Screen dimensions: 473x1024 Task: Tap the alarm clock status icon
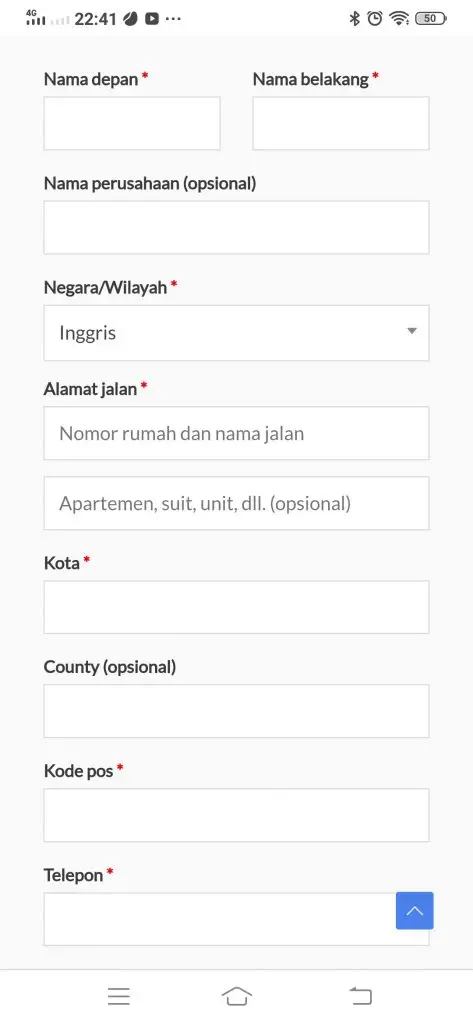coord(374,18)
